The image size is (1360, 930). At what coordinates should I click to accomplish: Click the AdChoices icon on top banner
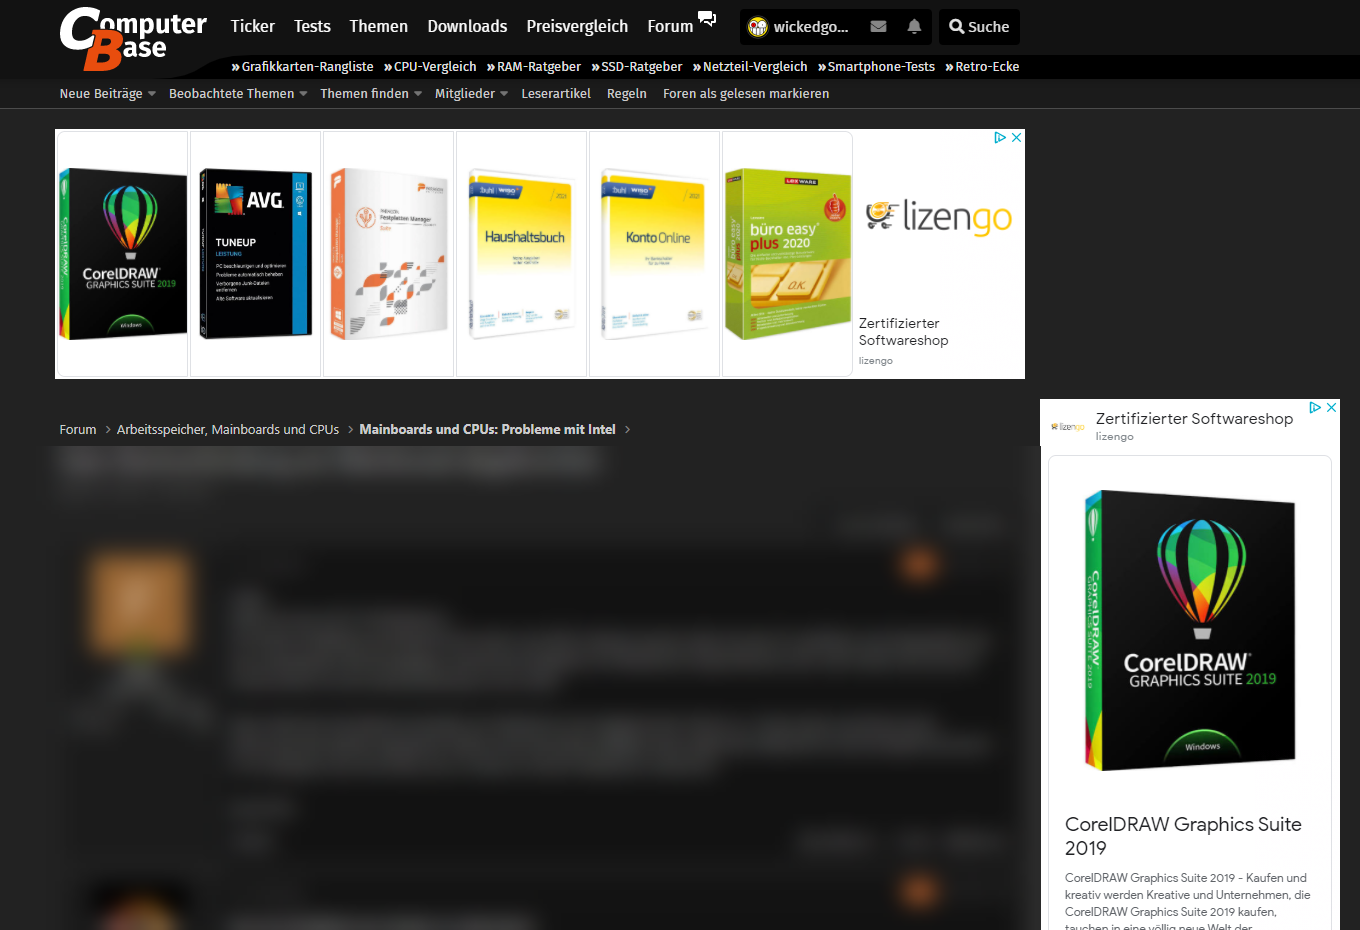coord(1000,138)
